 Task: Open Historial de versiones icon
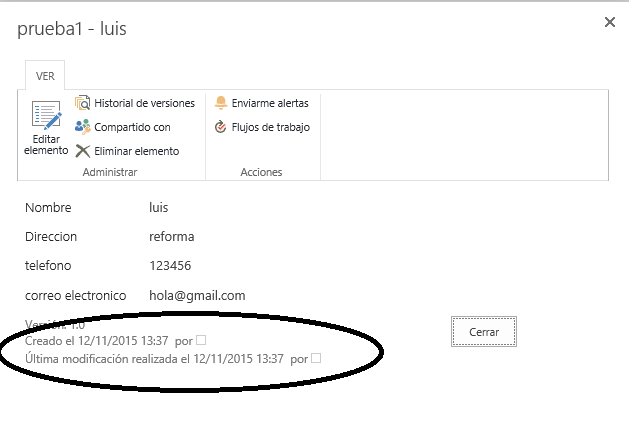point(83,103)
